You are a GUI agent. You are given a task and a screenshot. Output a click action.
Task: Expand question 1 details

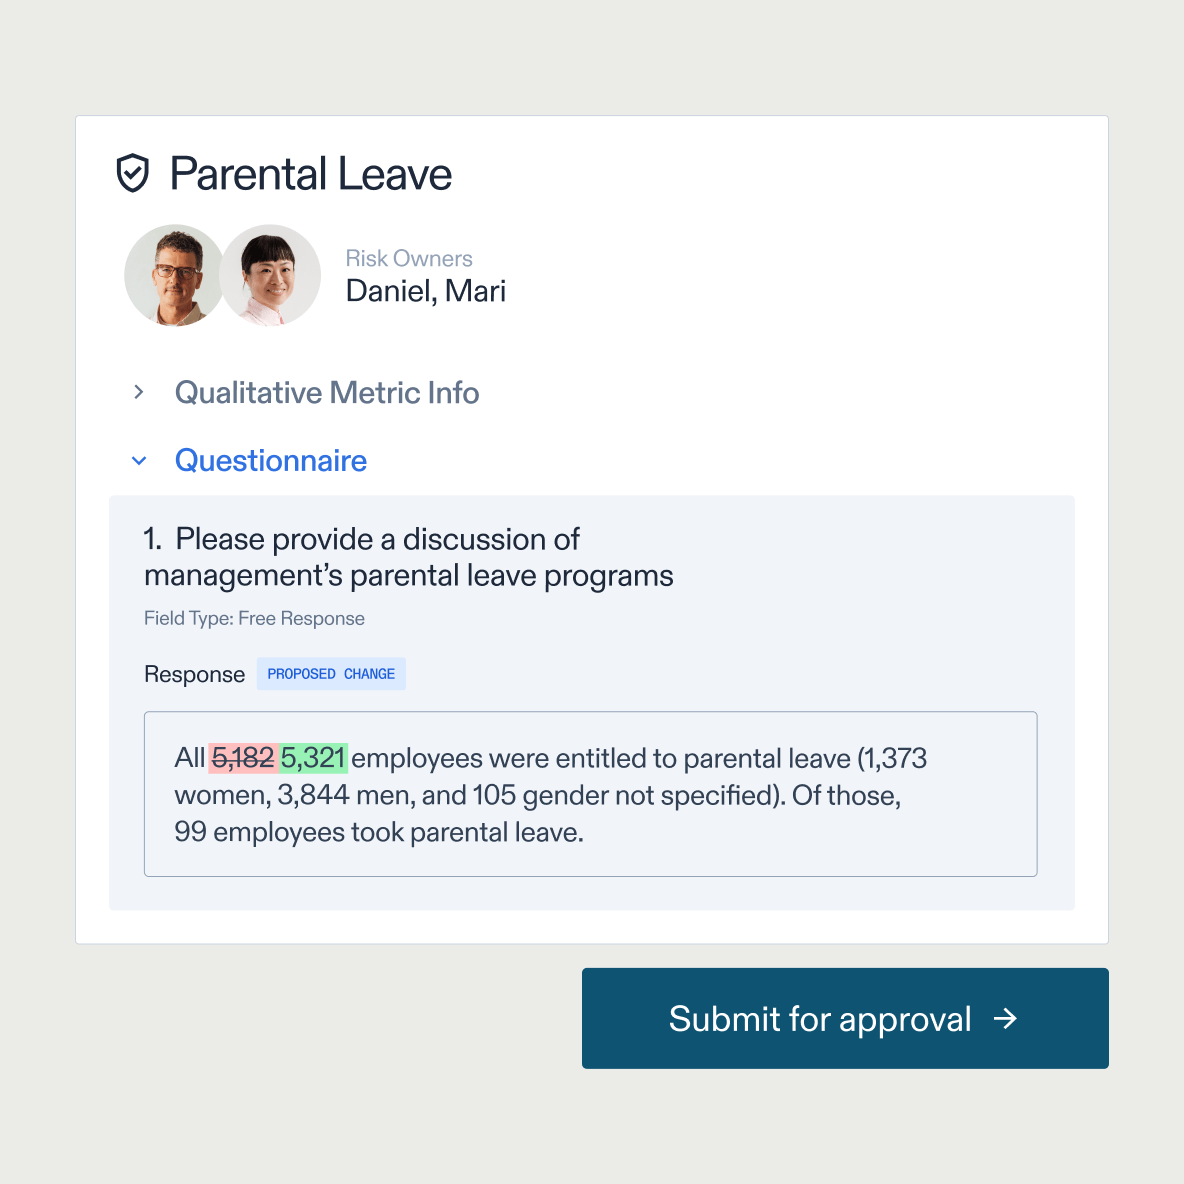pos(408,557)
